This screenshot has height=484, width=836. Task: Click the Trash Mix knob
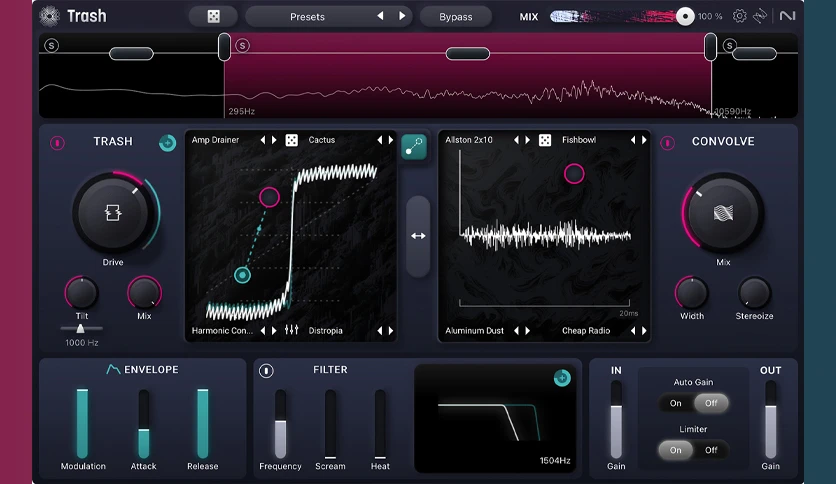(144, 293)
